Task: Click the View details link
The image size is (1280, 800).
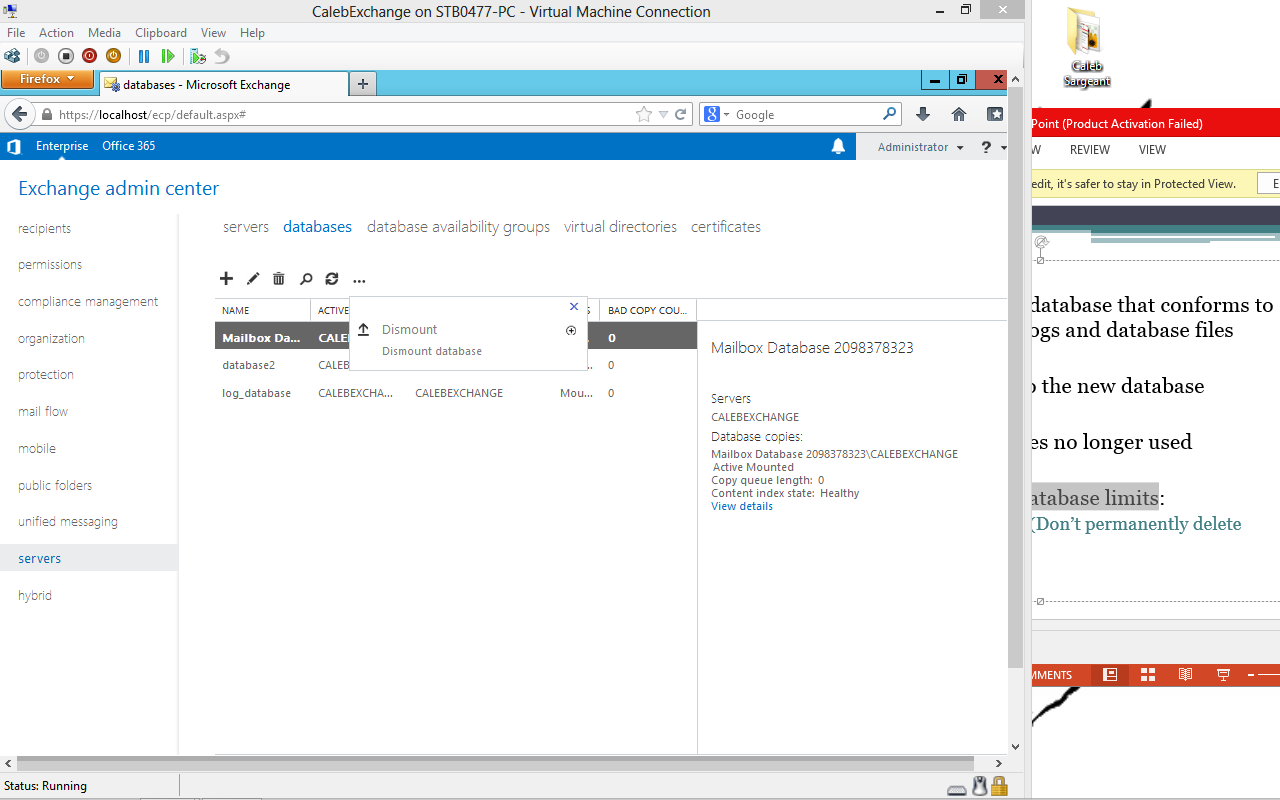Action: click(742, 506)
